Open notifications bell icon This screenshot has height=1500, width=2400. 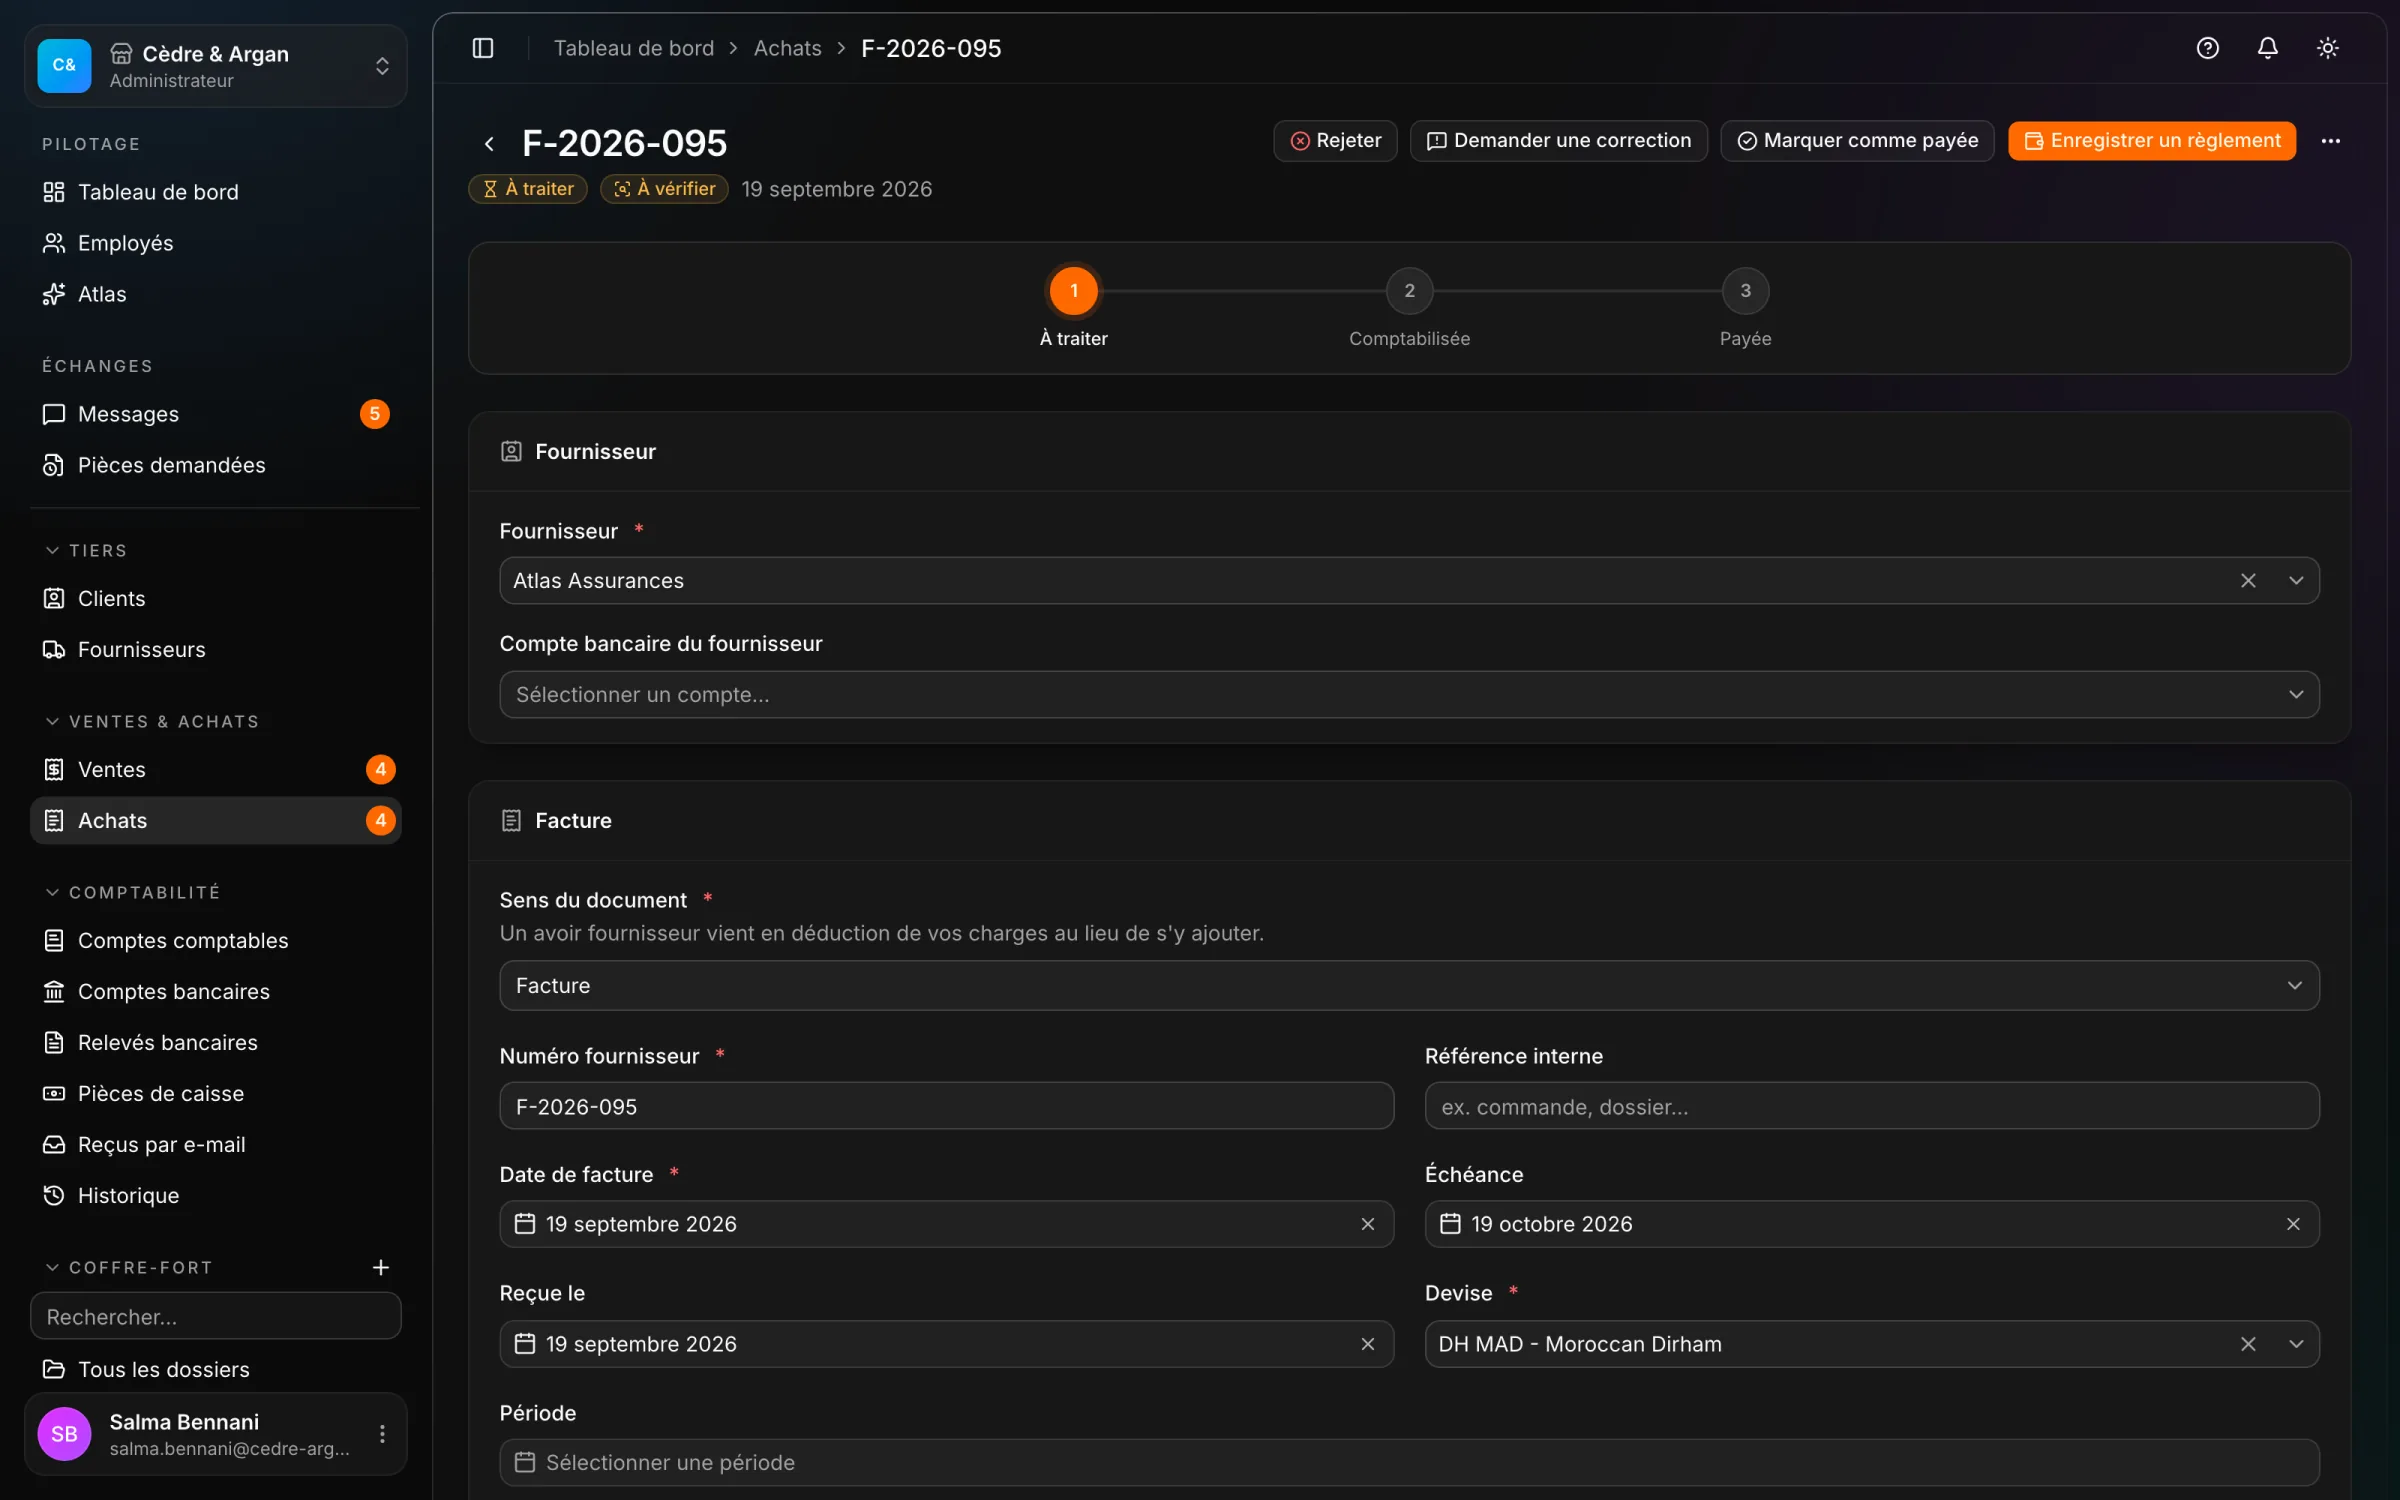coord(2267,48)
